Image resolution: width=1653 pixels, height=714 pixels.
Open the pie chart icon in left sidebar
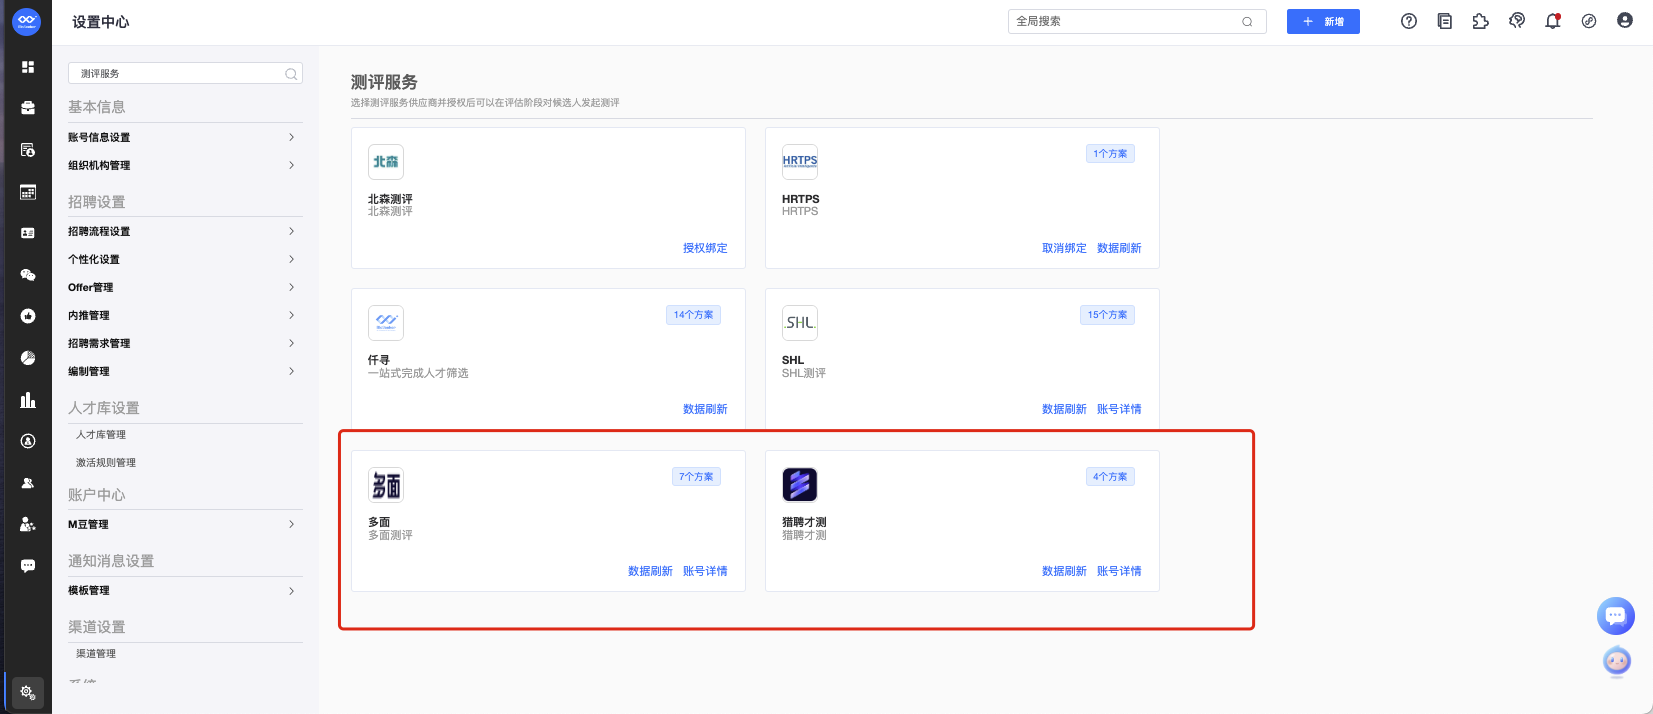[28, 358]
